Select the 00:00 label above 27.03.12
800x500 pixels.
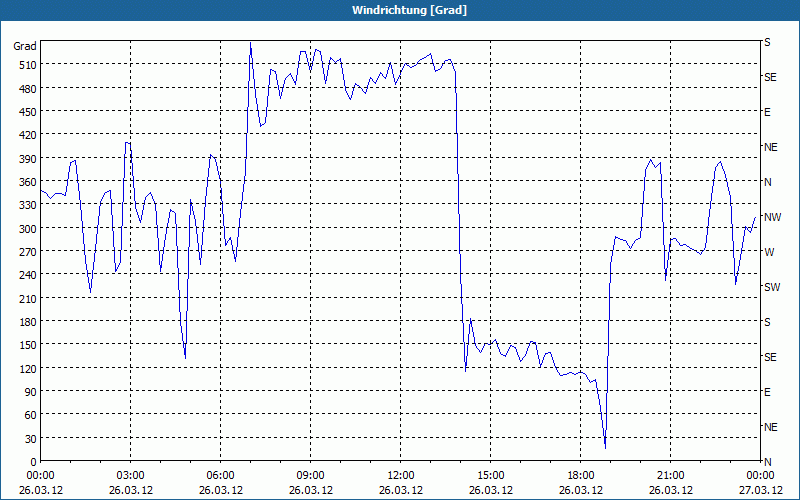(761, 476)
